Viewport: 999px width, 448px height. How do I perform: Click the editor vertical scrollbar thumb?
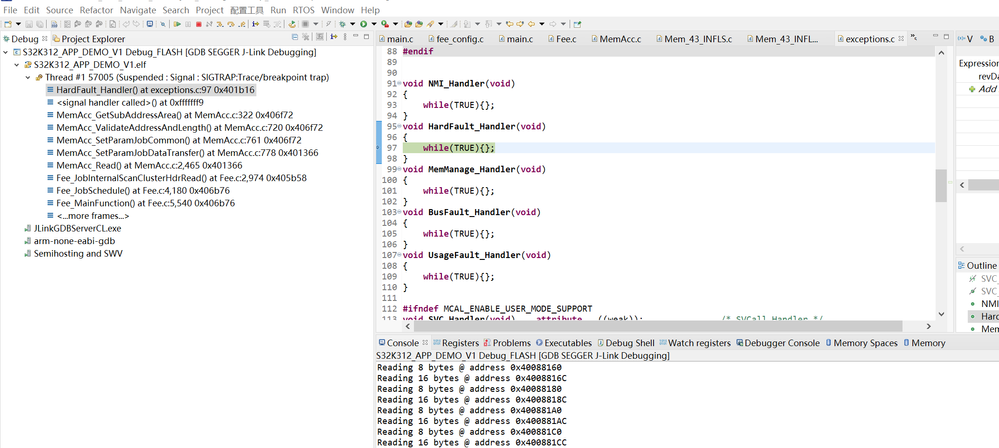tap(941, 185)
